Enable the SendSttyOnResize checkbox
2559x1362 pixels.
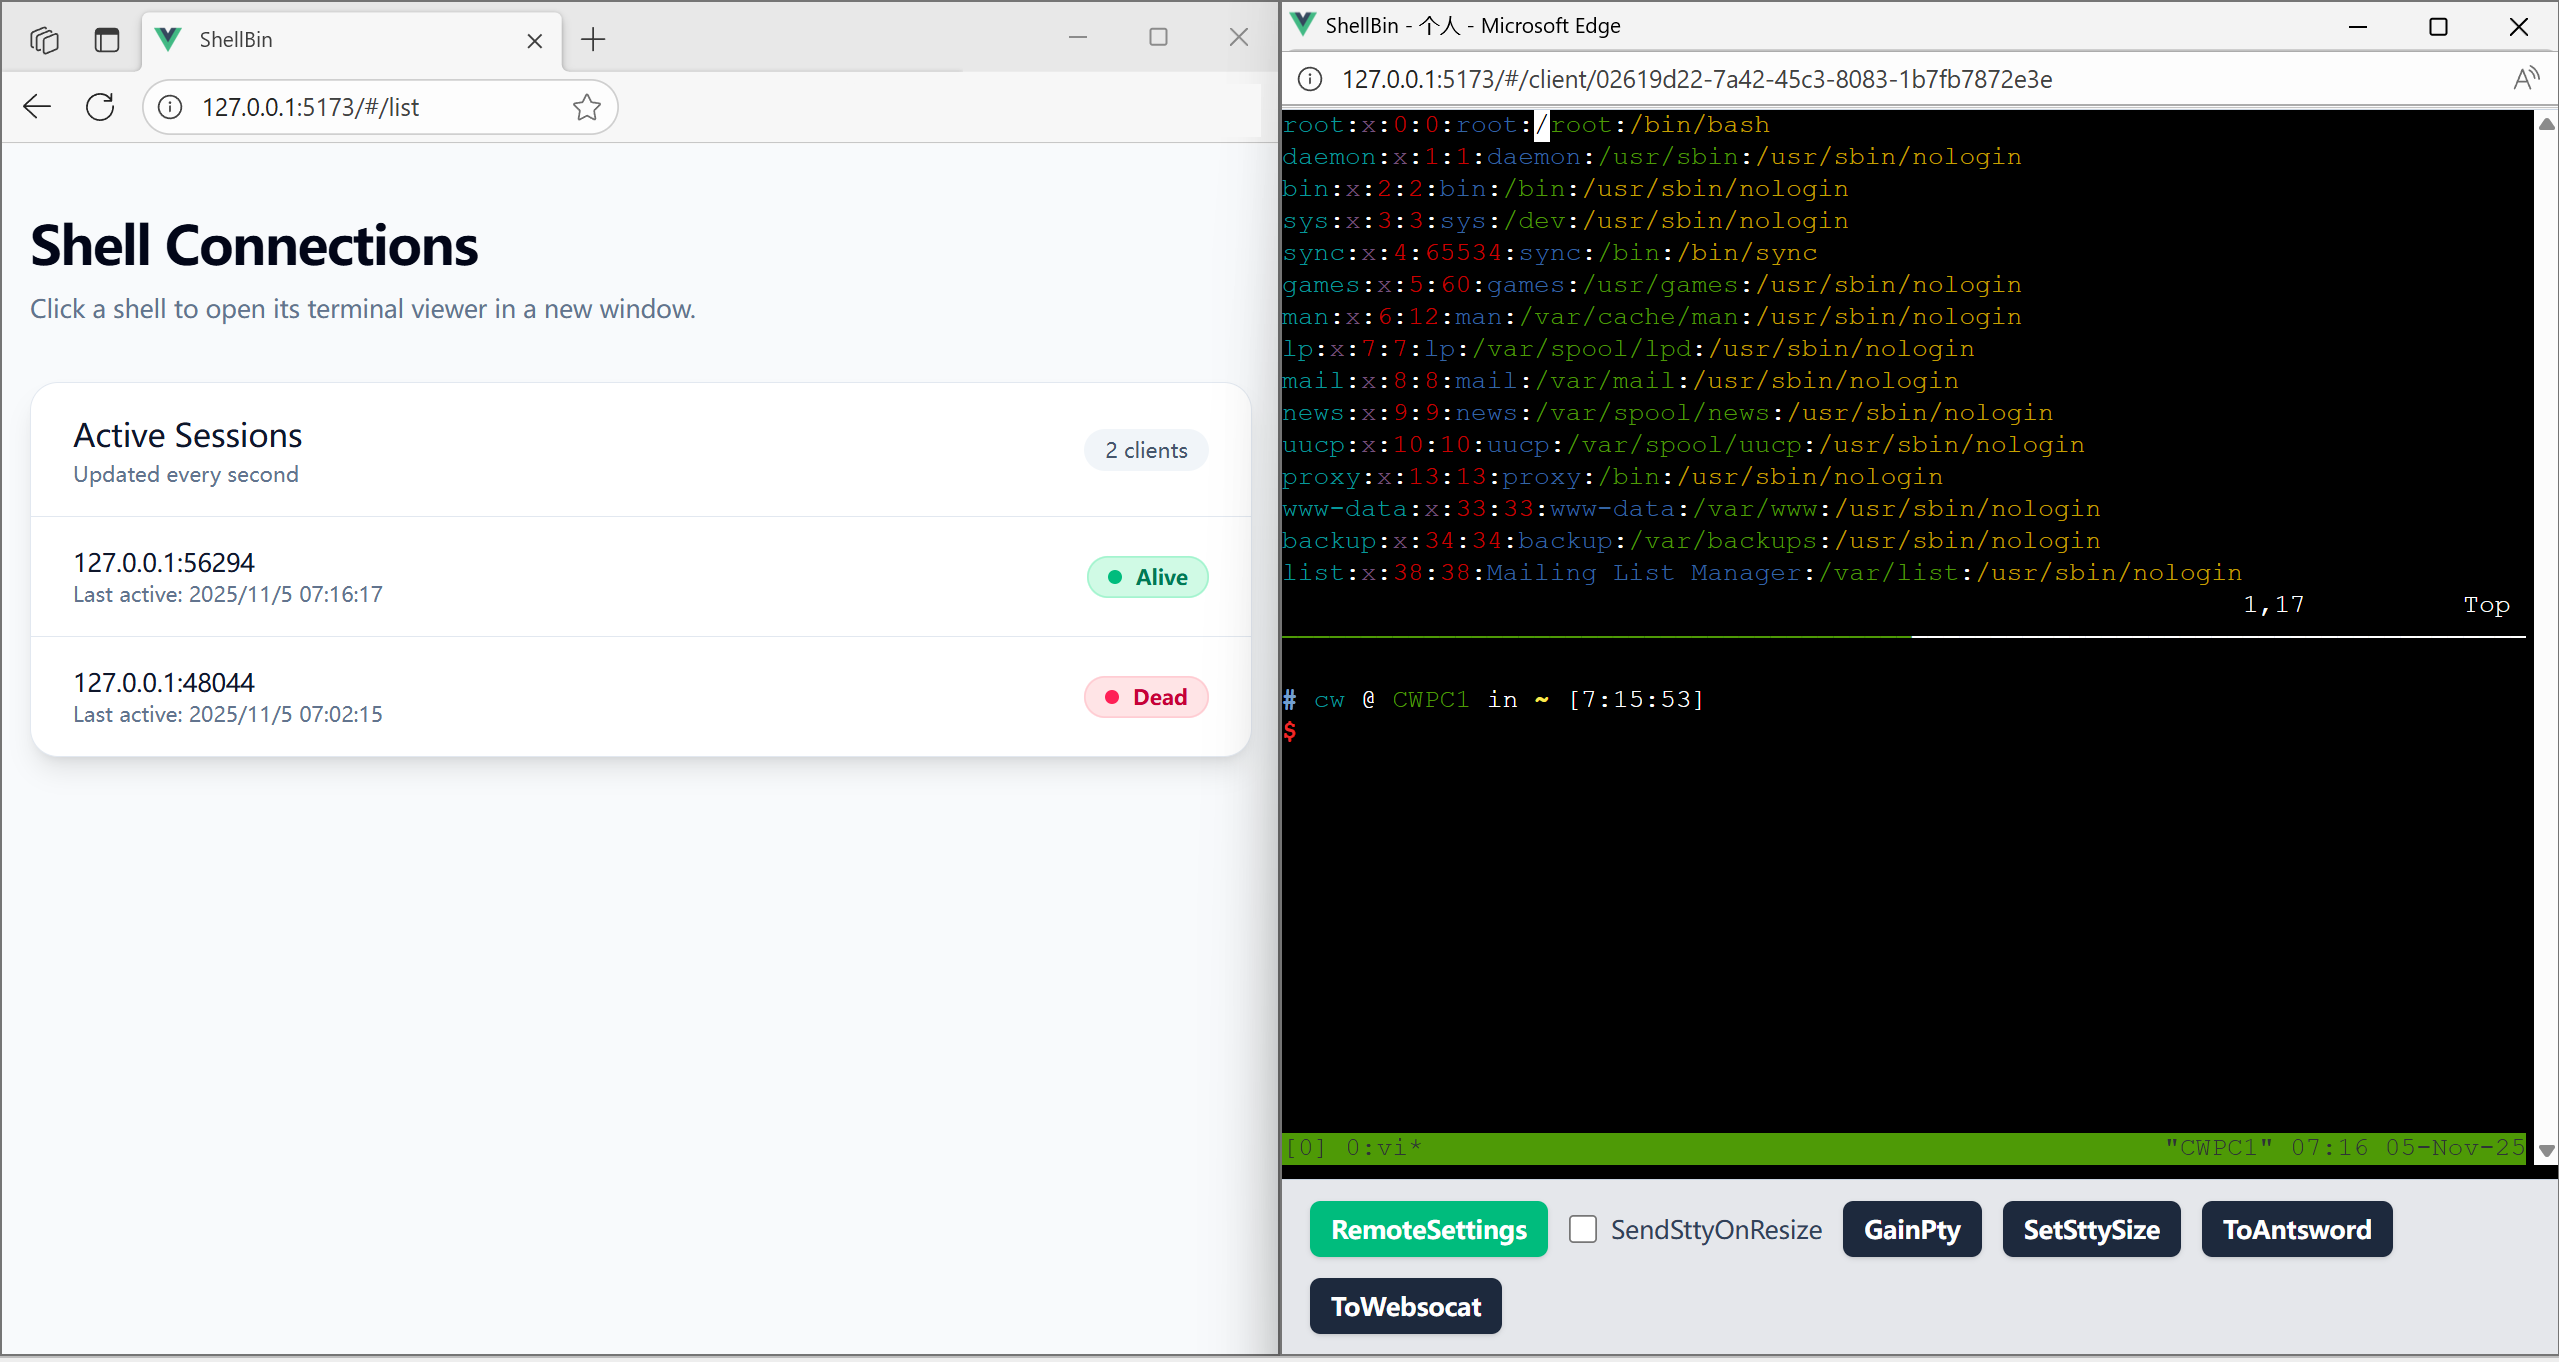pos(1583,1229)
